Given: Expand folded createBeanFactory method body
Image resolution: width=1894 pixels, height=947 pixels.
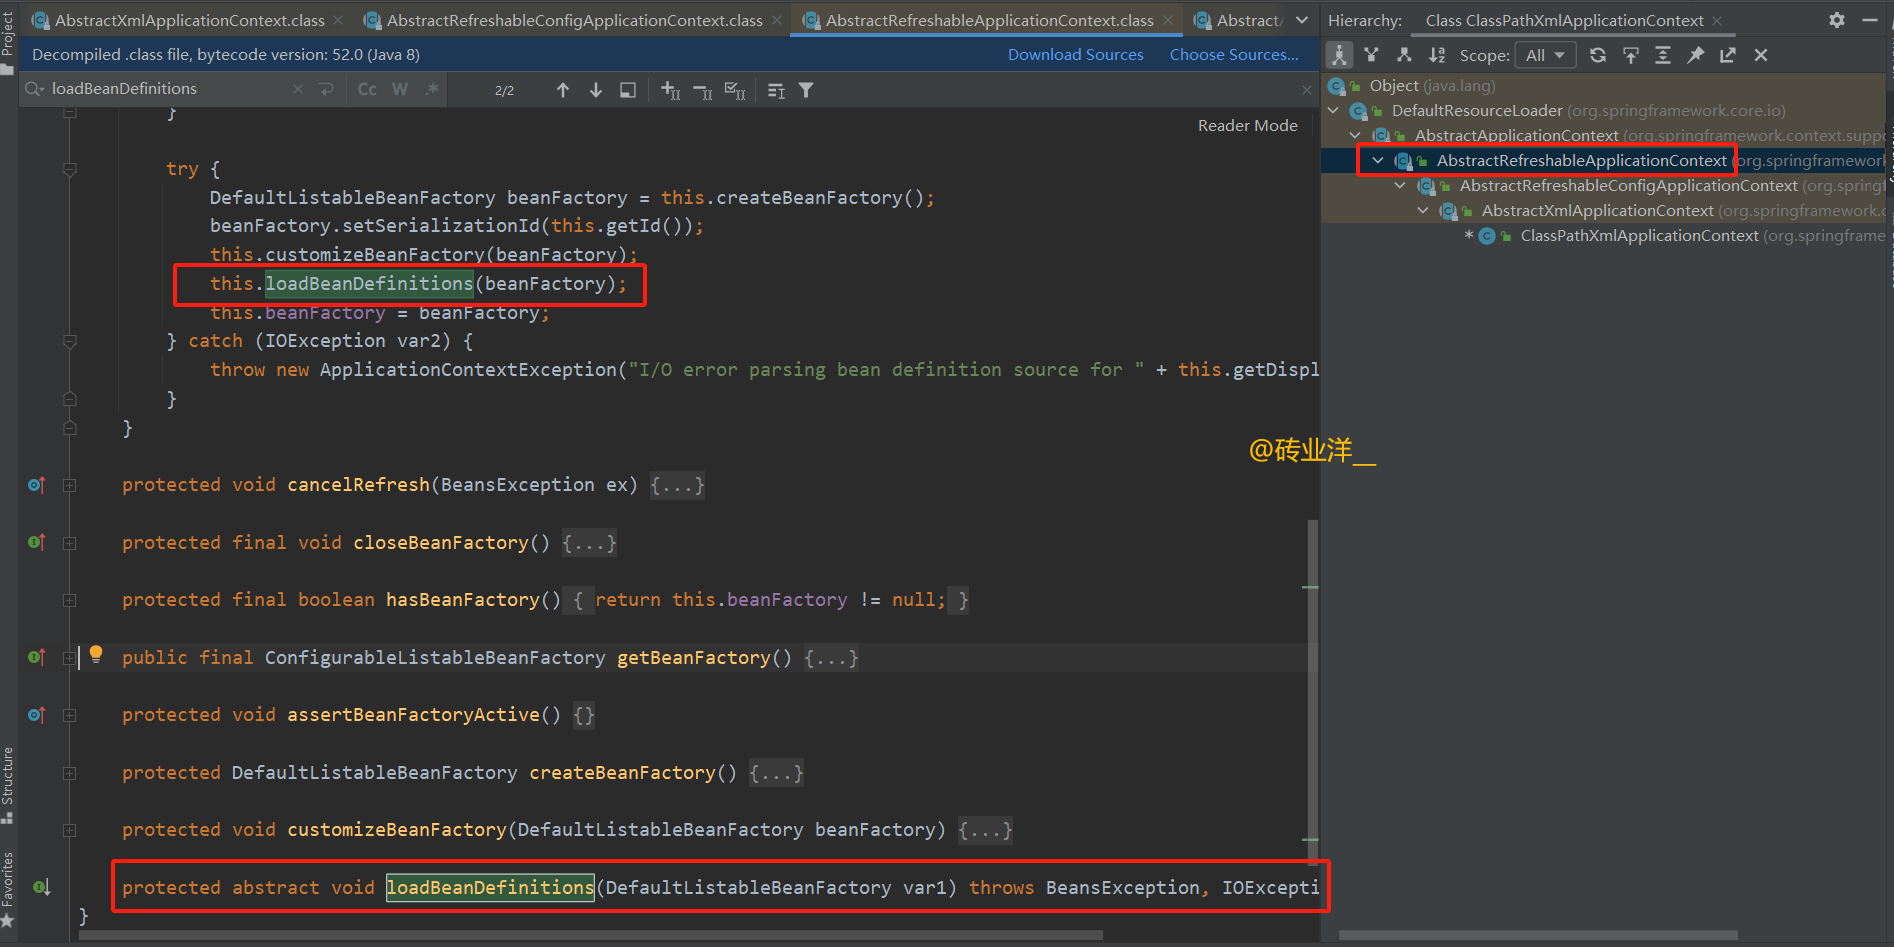Looking at the screenshot, I should [776, 773].
